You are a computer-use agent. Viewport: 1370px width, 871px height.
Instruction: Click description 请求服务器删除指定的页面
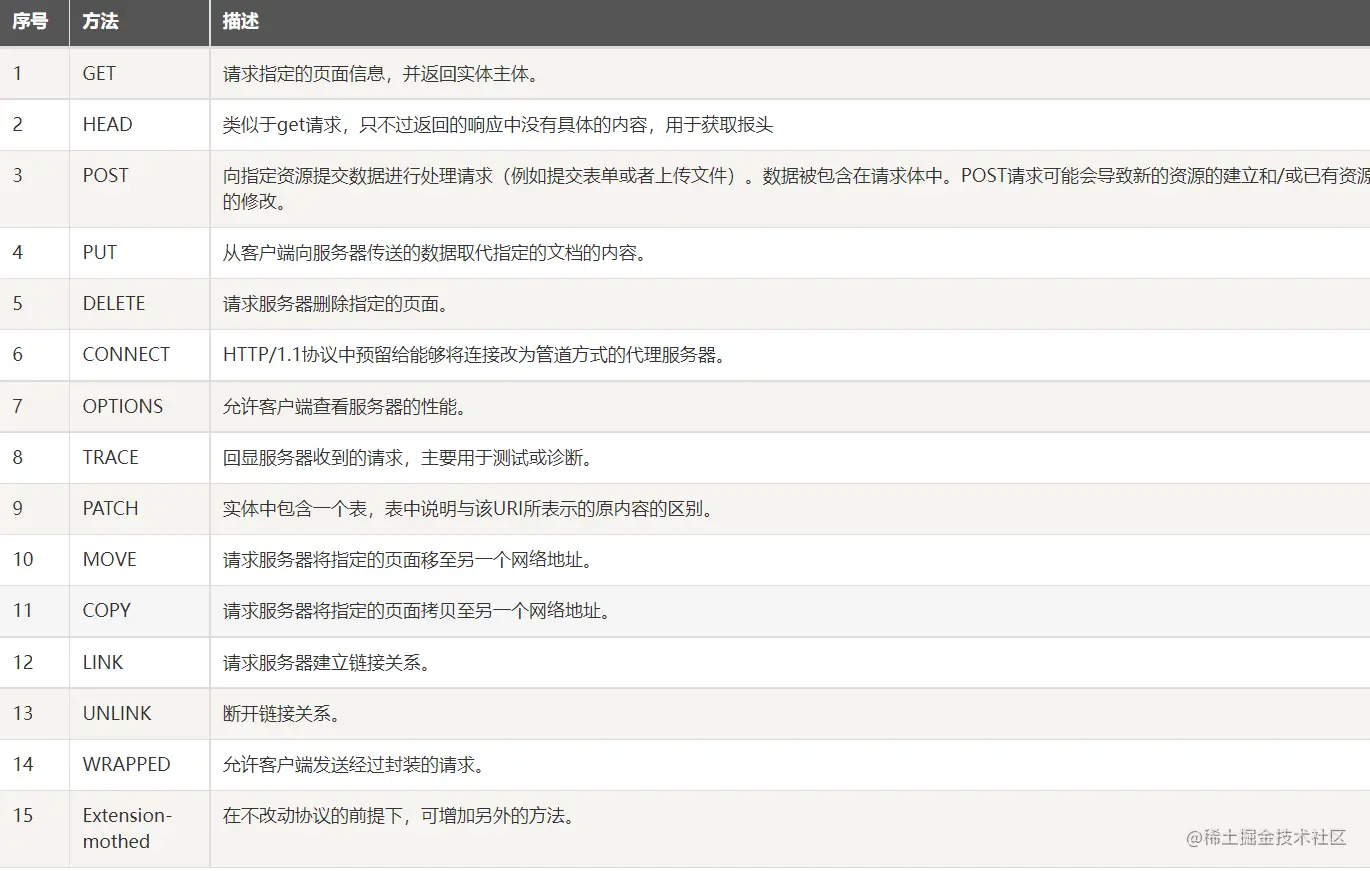(340, 304)
